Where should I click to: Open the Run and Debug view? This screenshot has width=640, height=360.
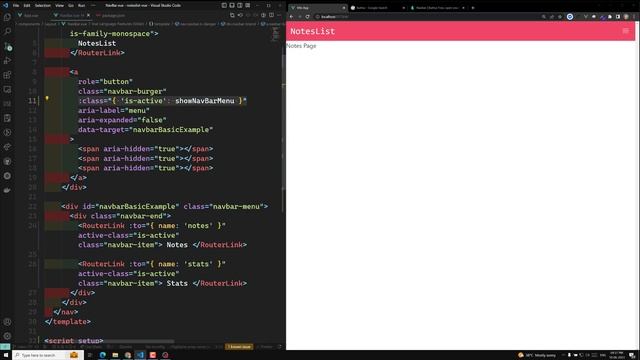tap(7, 60)
